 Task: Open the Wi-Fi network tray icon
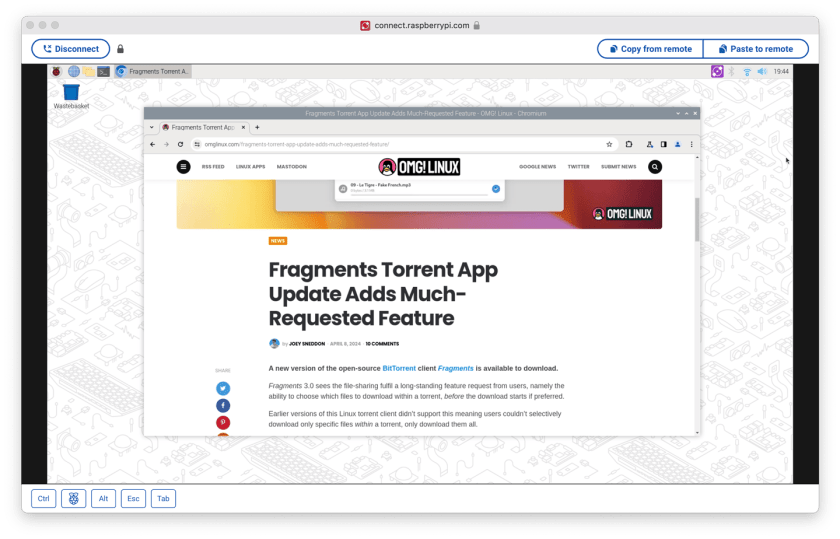tap(747, 71)
